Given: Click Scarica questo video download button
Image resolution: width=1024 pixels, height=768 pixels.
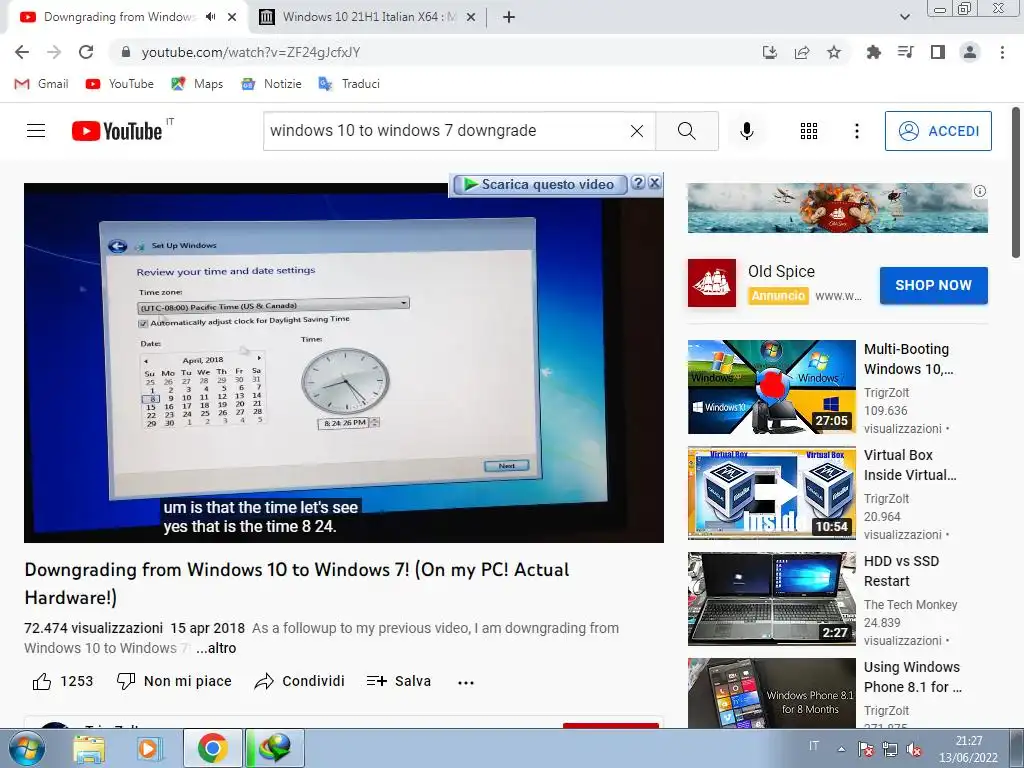Looking at the screenshot, I should 539,184.
